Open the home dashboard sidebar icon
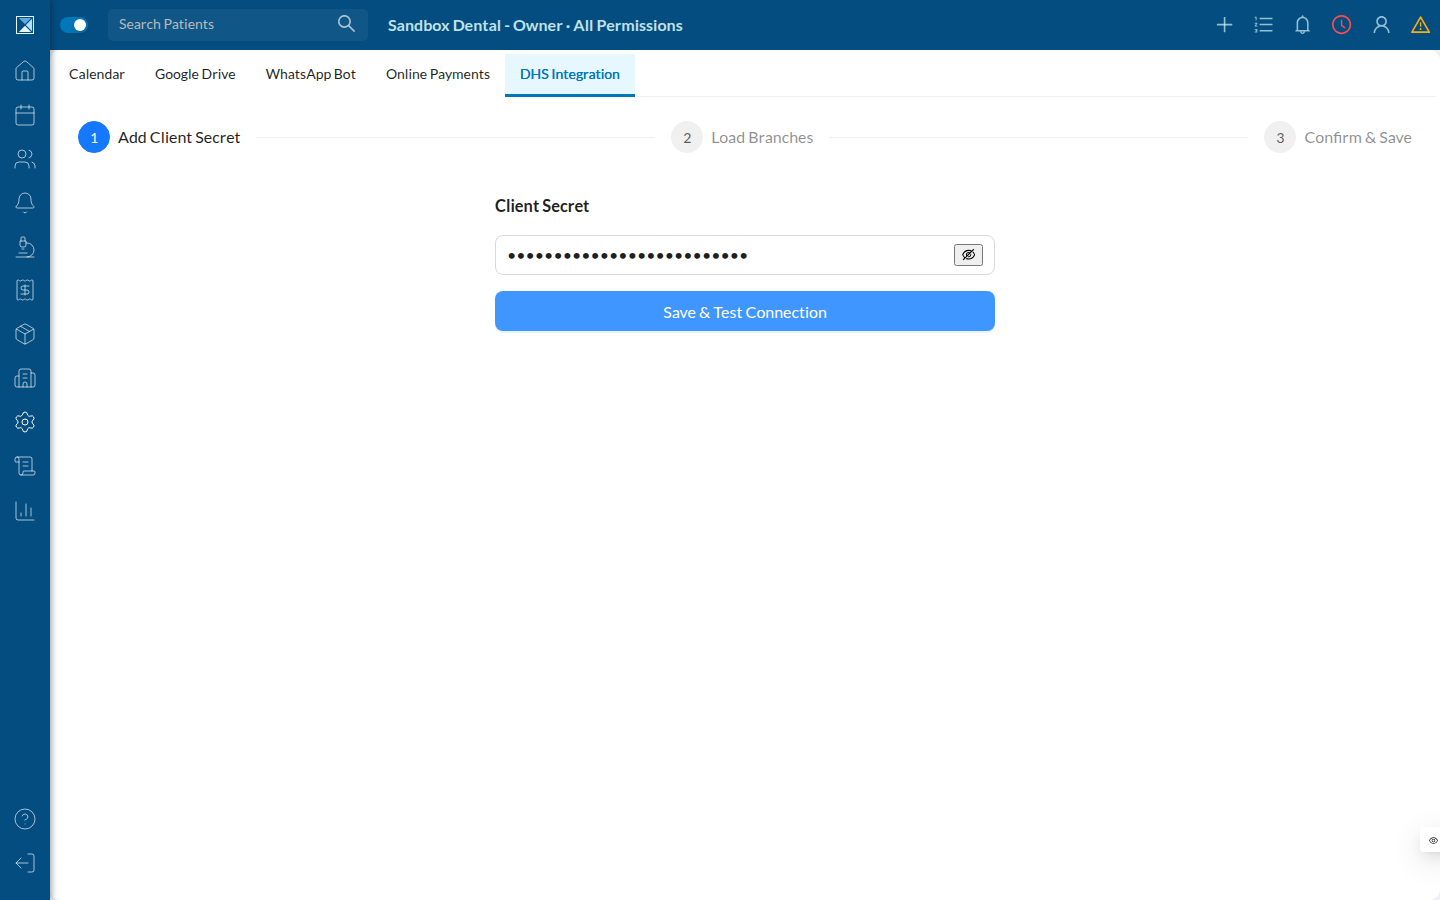This screenshot has width=1440, height=900. (x=25, y=71)
